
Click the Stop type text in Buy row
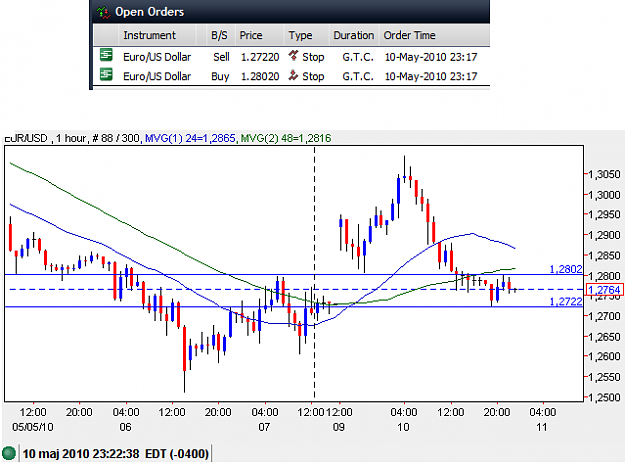click(313, 77)
